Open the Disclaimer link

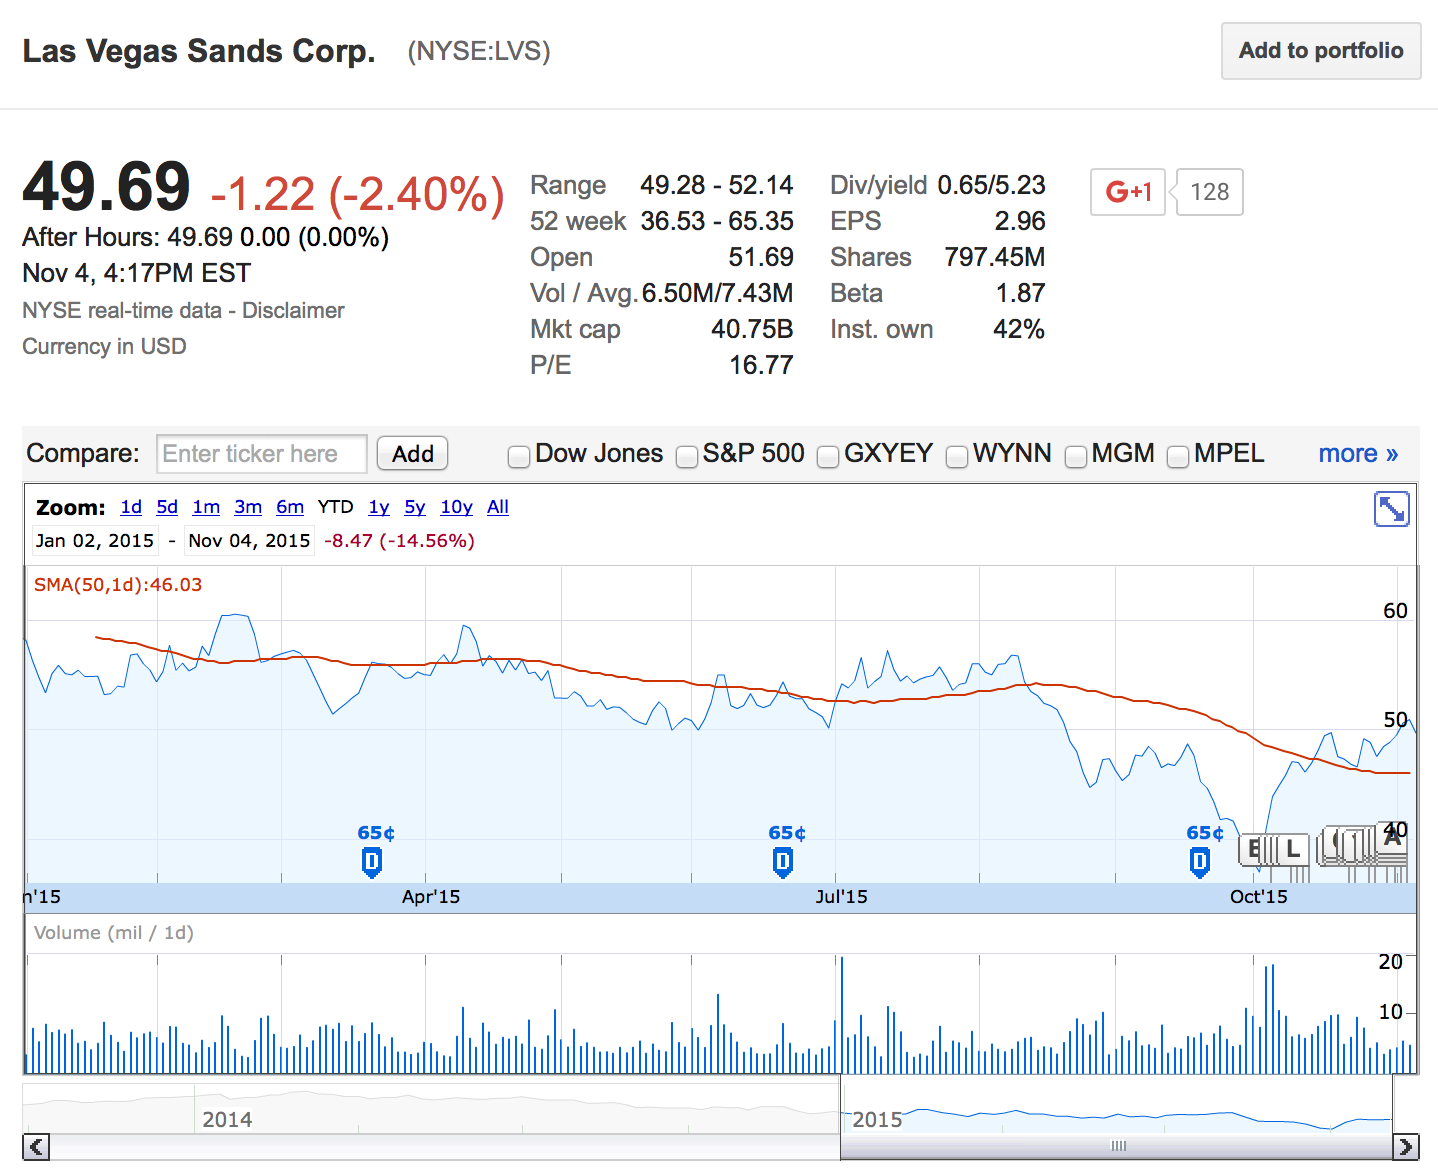293,311
